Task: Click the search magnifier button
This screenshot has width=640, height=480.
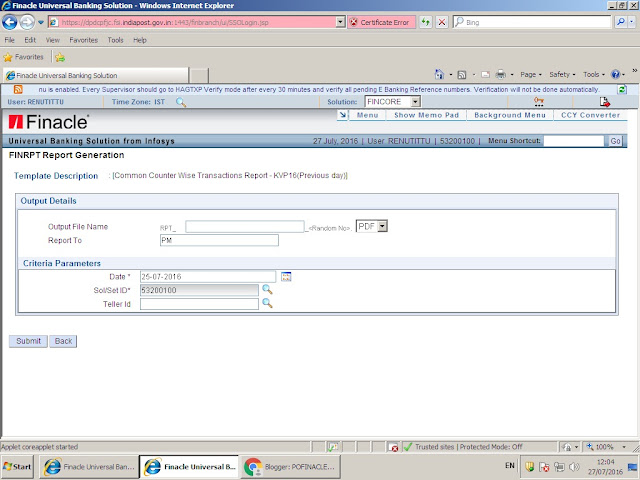Action: (x=621, y=22)
